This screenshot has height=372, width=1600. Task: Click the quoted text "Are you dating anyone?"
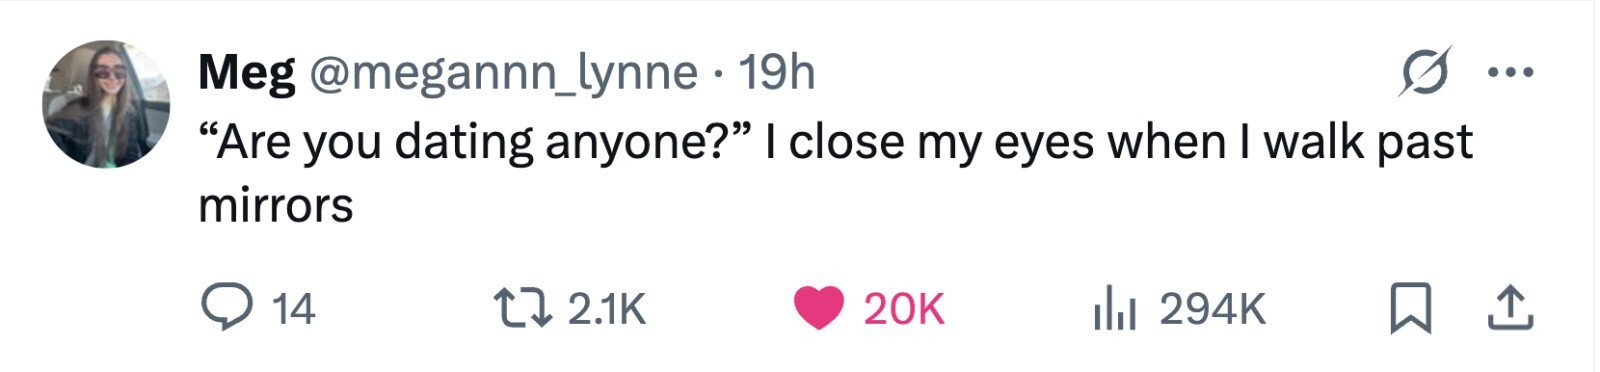(474, 142)
